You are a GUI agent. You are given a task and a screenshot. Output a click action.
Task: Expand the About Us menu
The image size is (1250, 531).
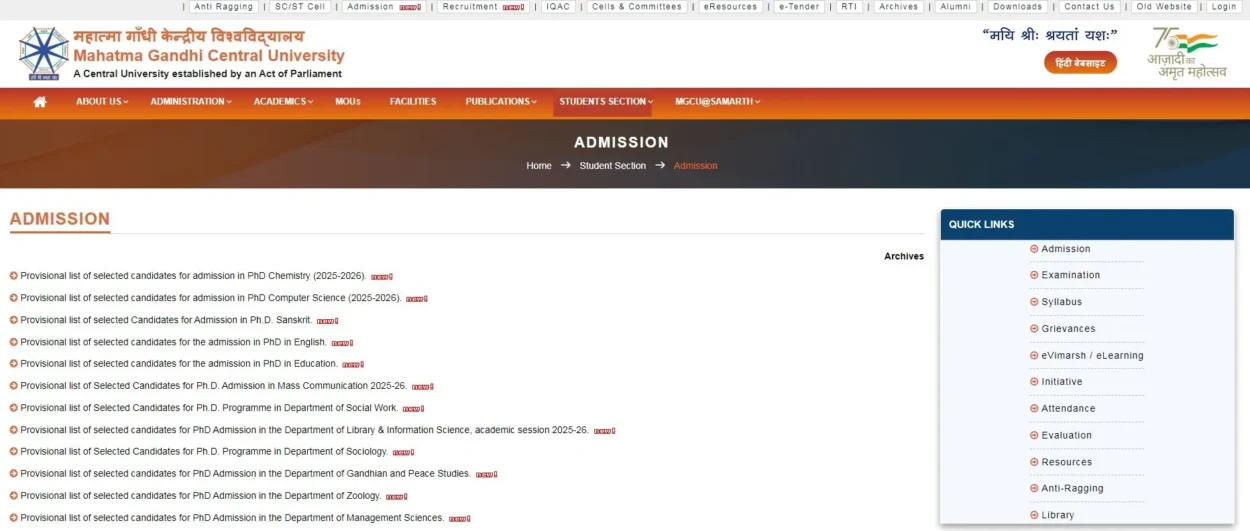[102, 102]
